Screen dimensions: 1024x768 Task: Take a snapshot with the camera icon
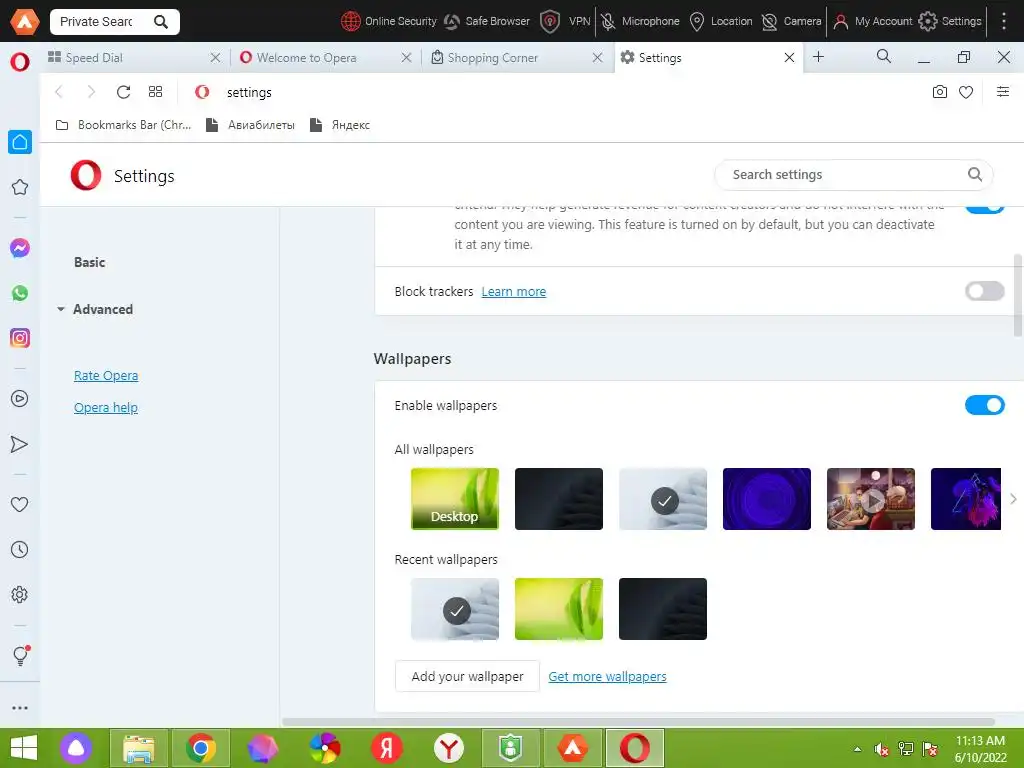(939, 92)
